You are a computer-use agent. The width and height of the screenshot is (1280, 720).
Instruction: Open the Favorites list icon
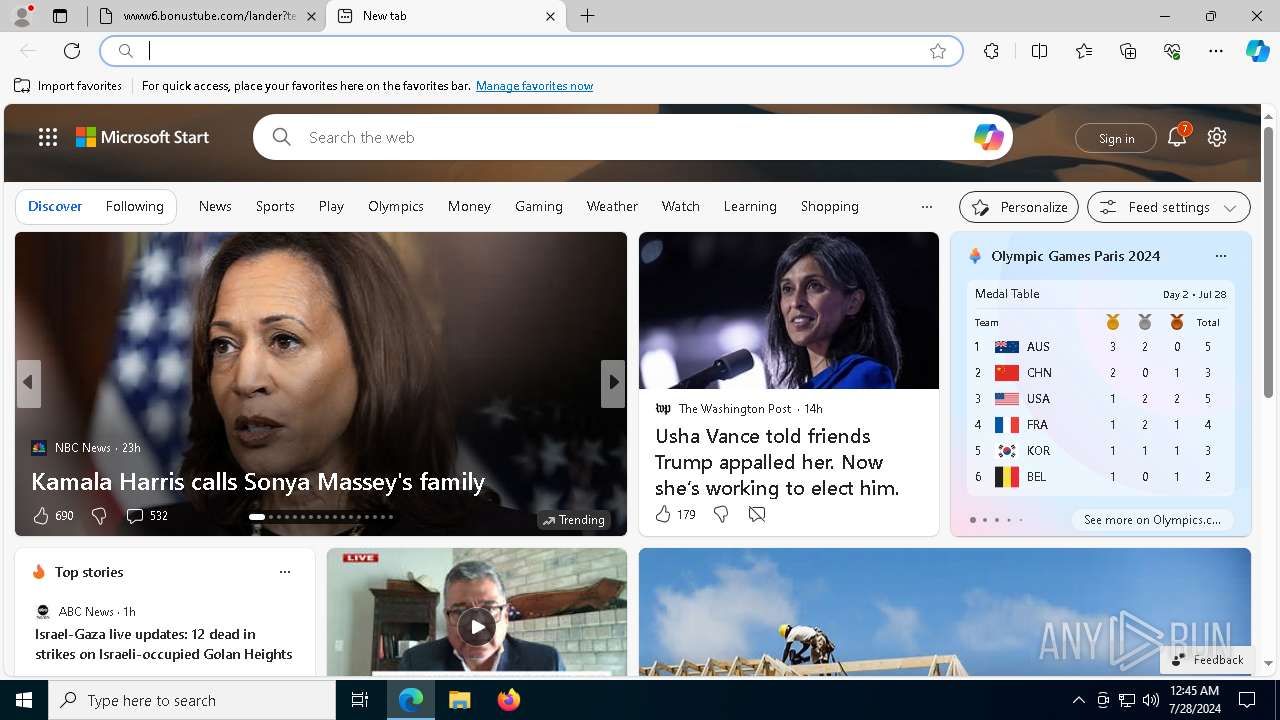pyautogui.click(x=1084, y=51)
